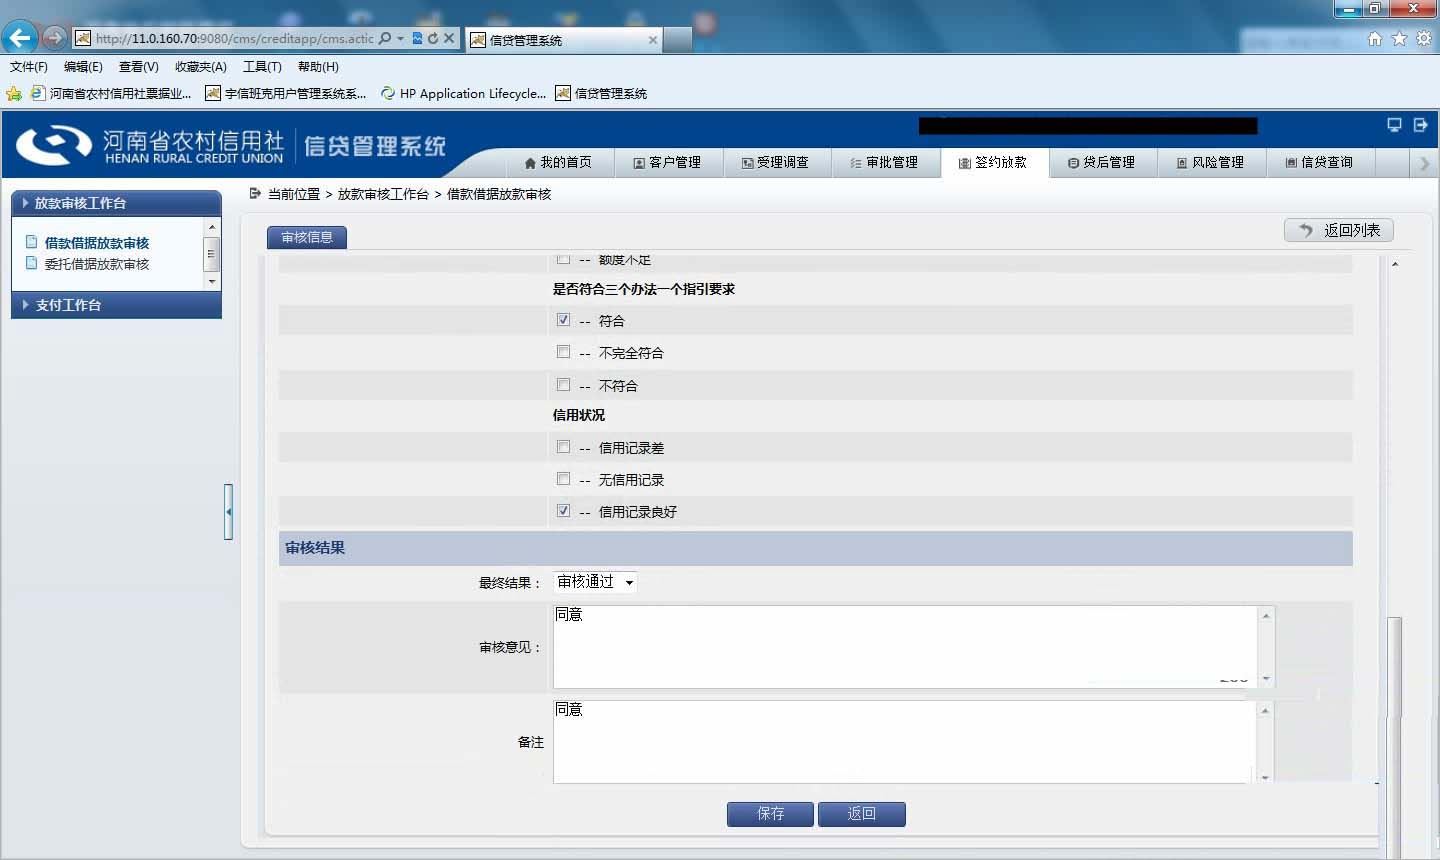Select the 签约放款 navigation tab
This screenshot has width=1440, height=860.
coord(994,163)
